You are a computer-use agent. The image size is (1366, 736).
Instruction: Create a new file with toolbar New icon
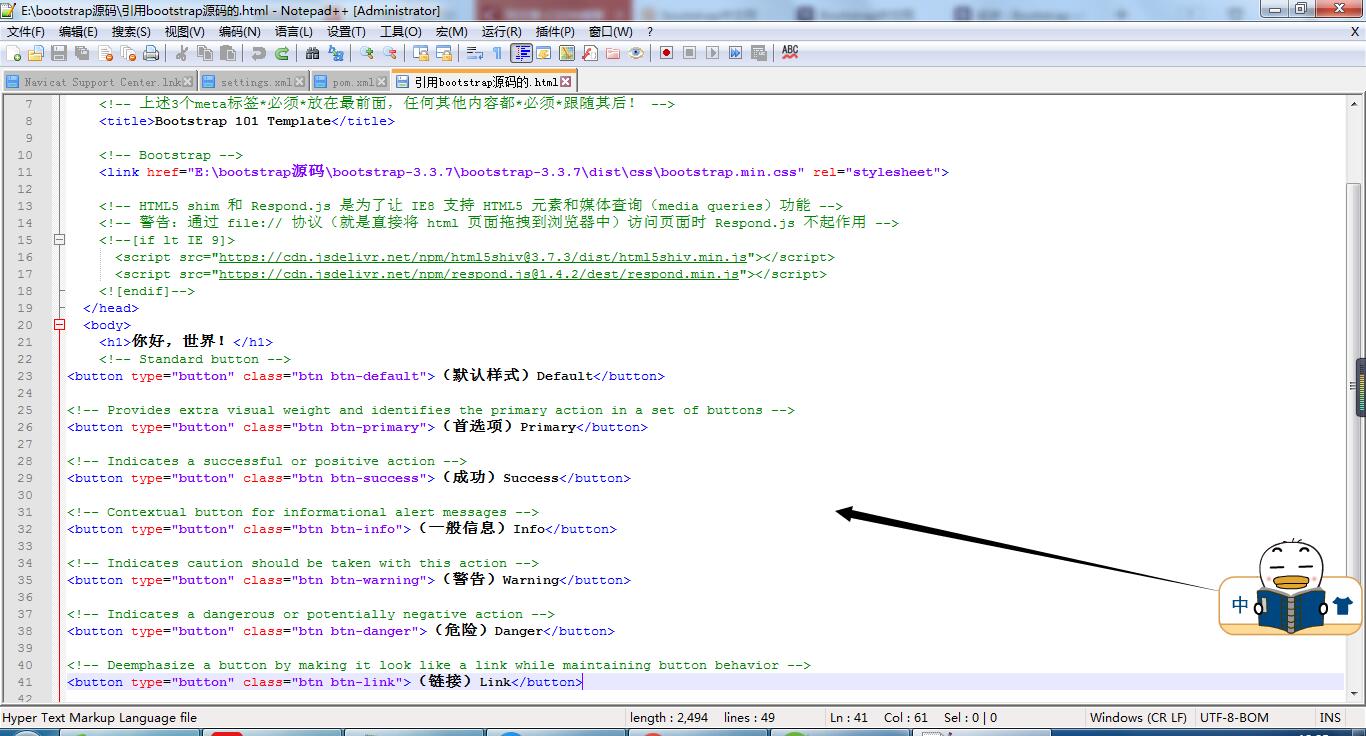click(14, 53)
